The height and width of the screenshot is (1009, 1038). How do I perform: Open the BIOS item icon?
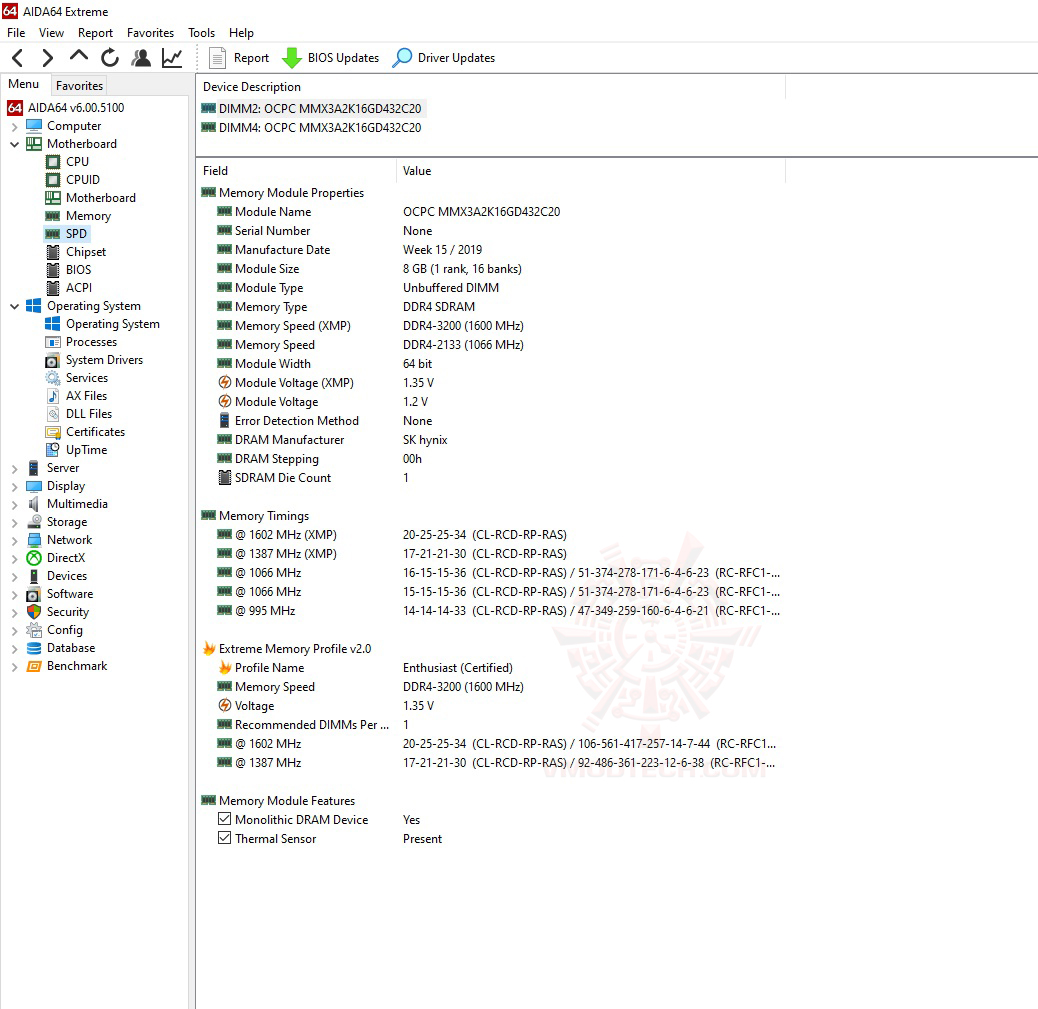tap(53, 269)
